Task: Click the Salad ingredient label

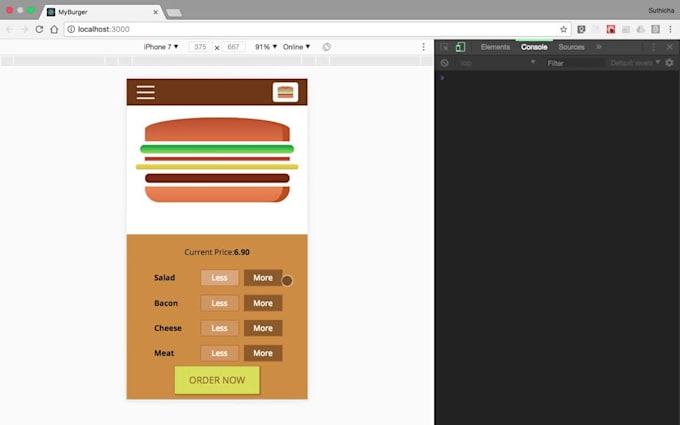Action: coord(164,278)
